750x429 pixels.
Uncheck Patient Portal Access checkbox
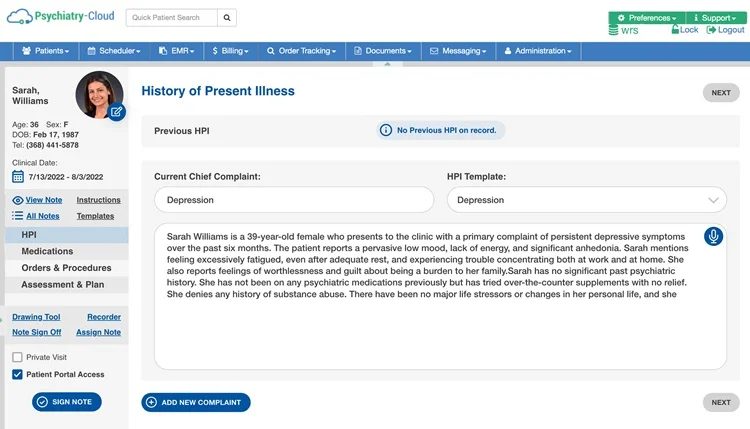click(x=17, y=374)
